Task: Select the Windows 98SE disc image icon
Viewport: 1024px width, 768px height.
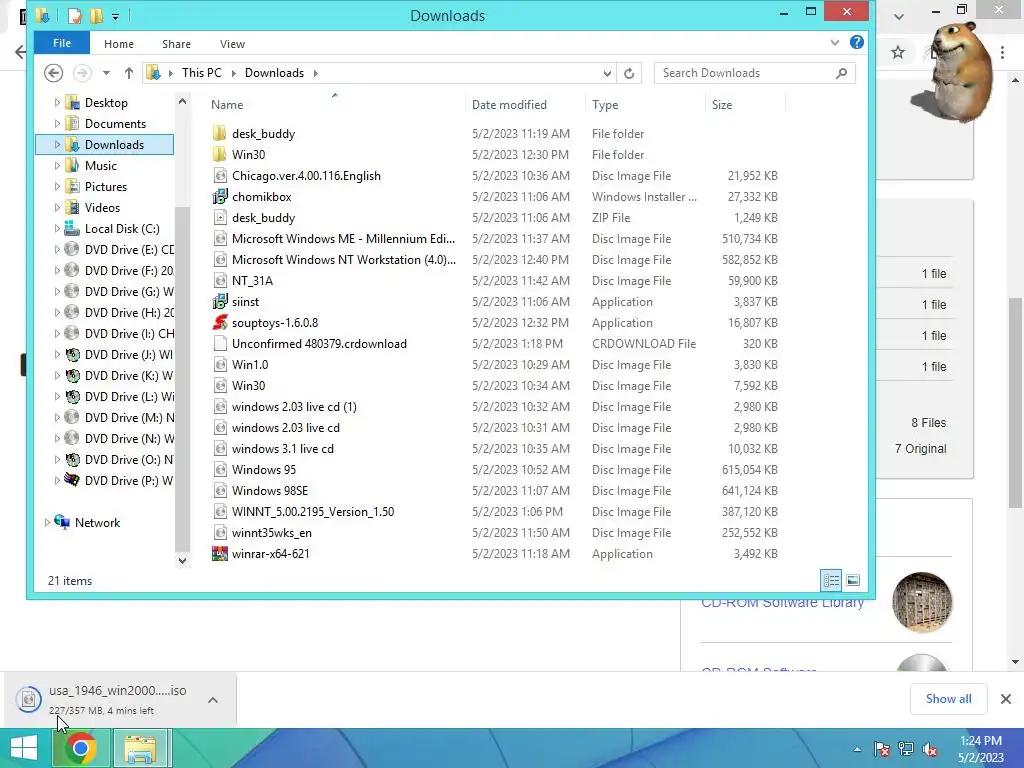Action: [220, 491]
